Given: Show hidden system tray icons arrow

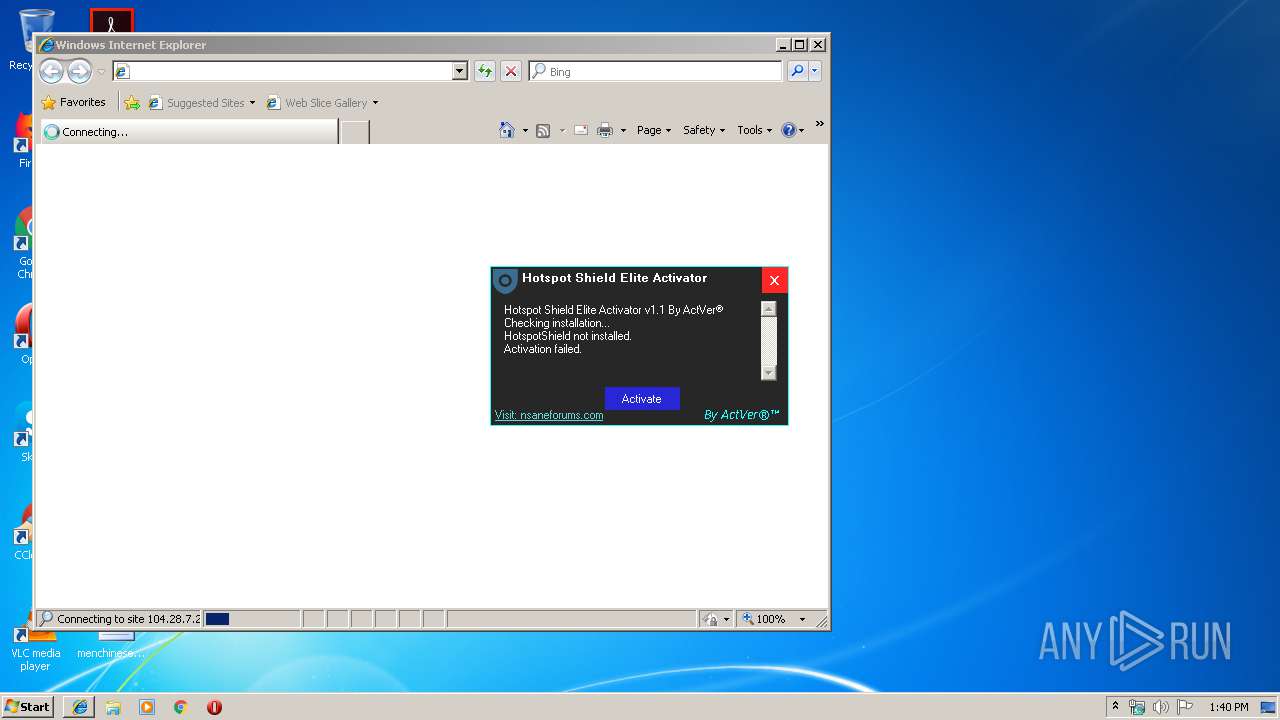Looking at the screenshot, I should coord(1116,706).
